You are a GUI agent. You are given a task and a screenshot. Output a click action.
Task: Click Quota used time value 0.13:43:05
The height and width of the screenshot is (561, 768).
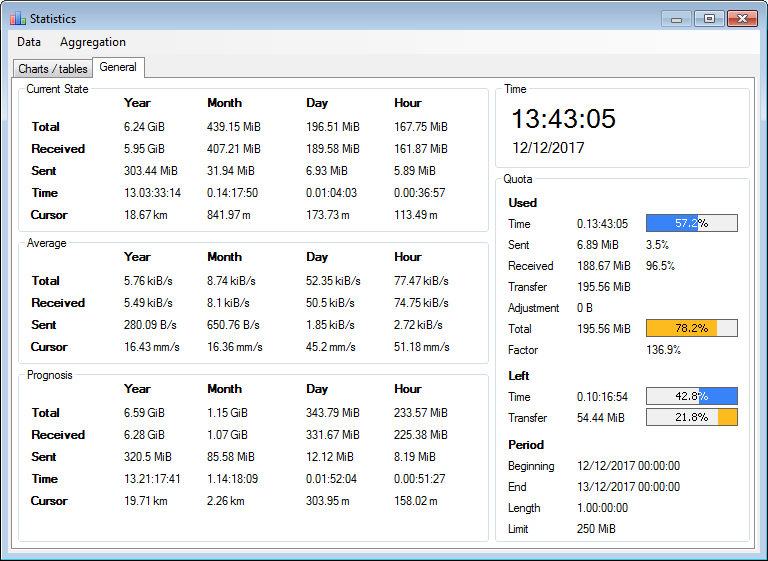tap(602, 224)
